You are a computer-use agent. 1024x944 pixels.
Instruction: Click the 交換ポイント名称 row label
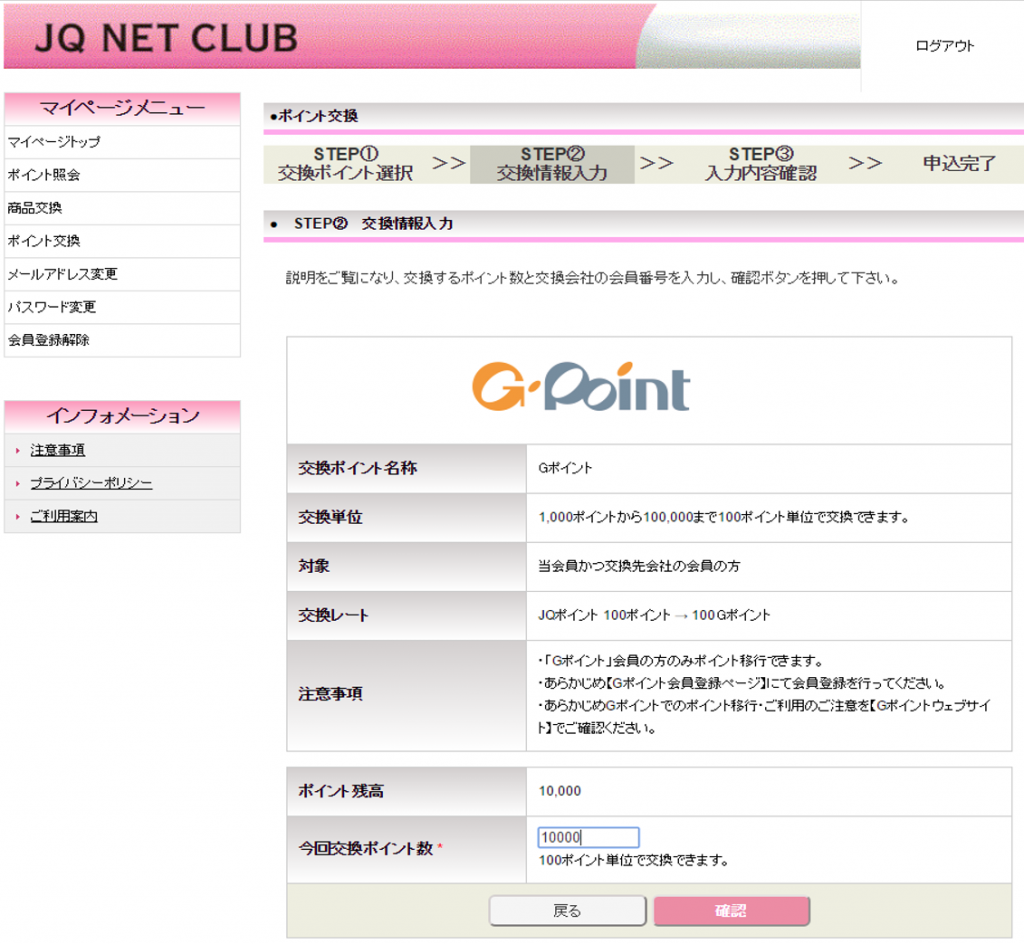[x=357, y=468]
